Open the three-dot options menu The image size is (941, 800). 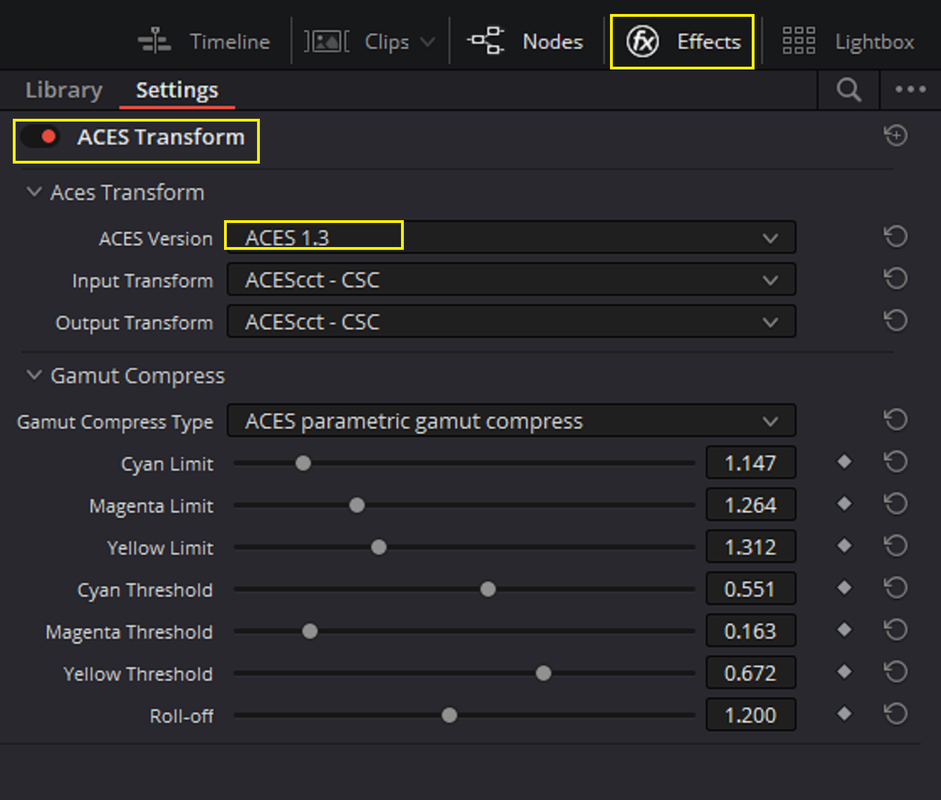click(x=910, y=89)
